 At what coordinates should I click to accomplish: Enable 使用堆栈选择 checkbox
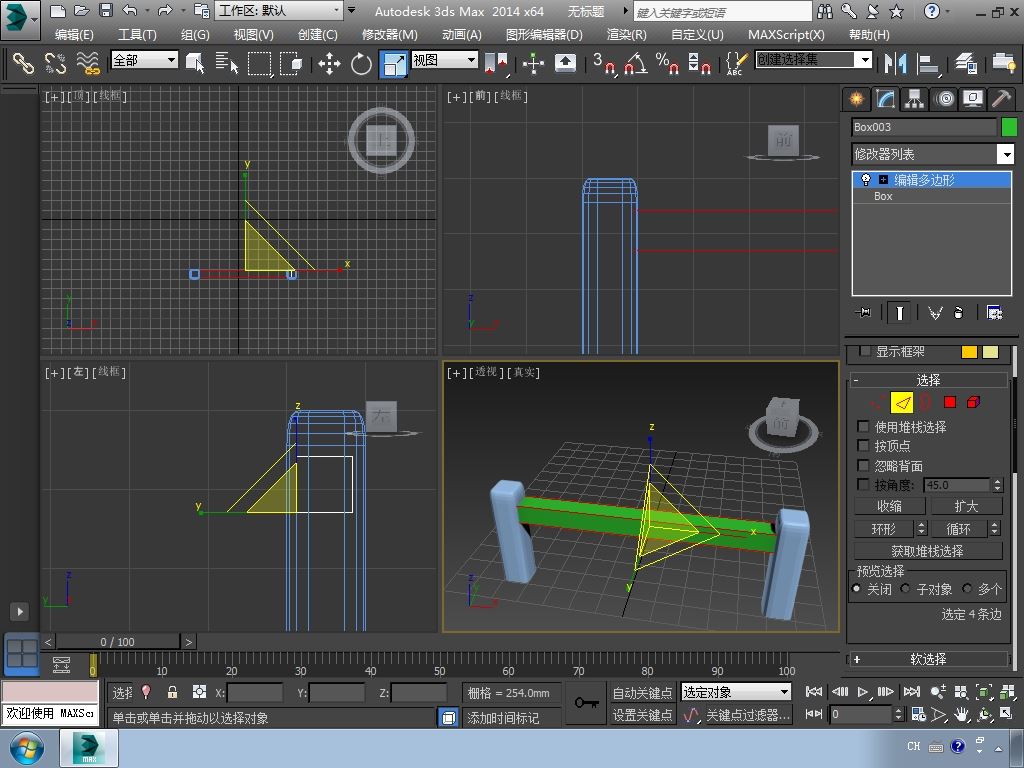(864, 427)
